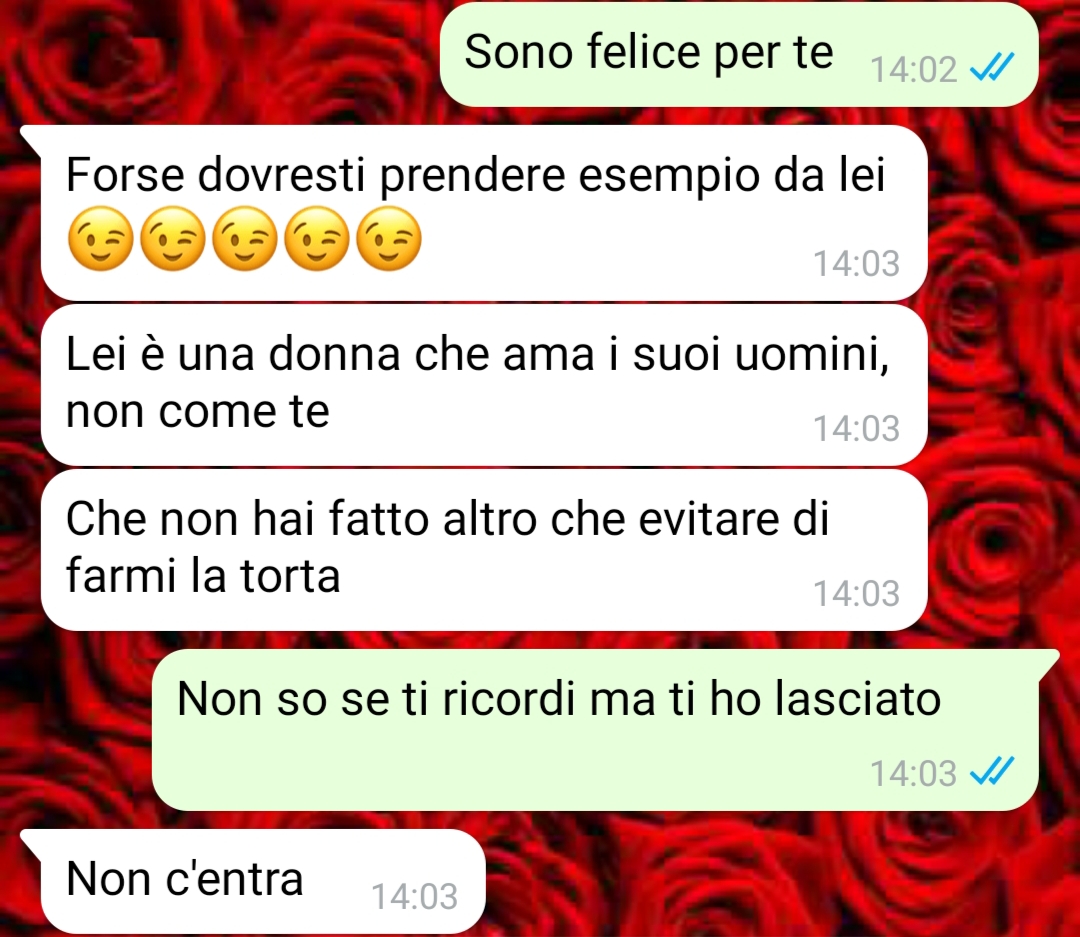This screenshot has height=937, width=1080.
Task: Click the second winking emoji
Action: pos(173,238)
